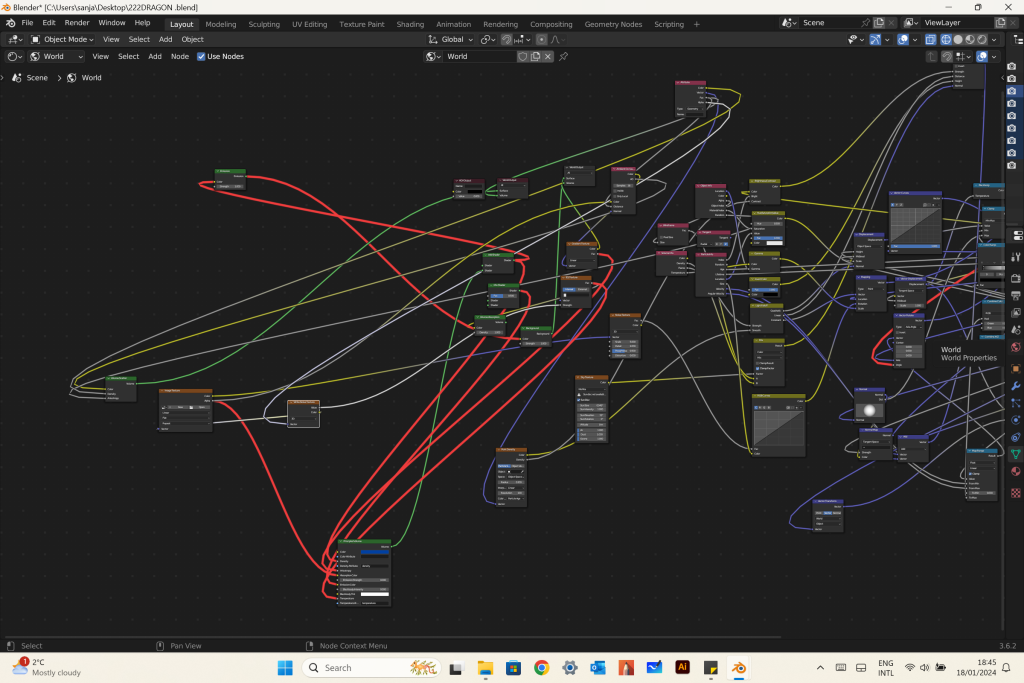Uncheck the Use Nodes checkbox

[x=201, y=56]
